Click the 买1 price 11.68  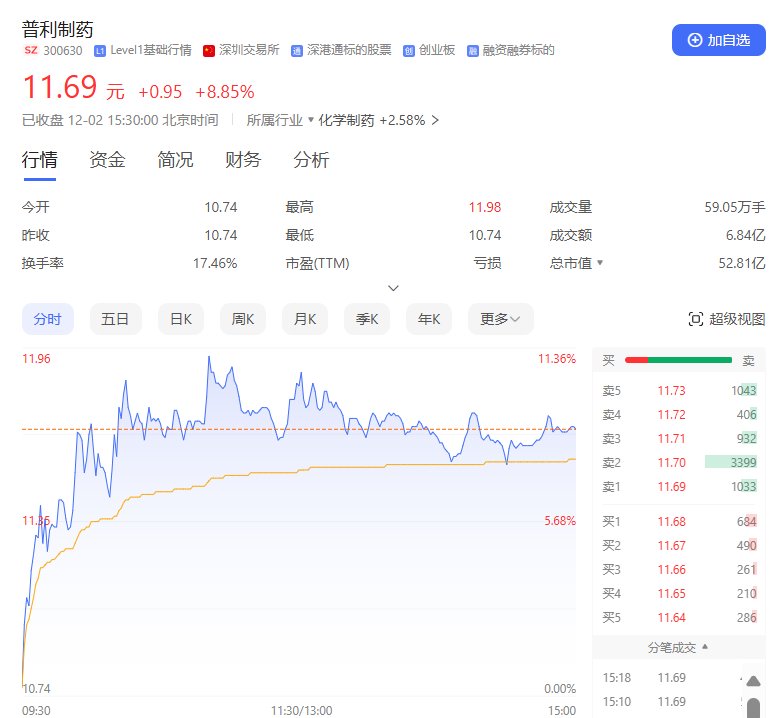[671, 522]
